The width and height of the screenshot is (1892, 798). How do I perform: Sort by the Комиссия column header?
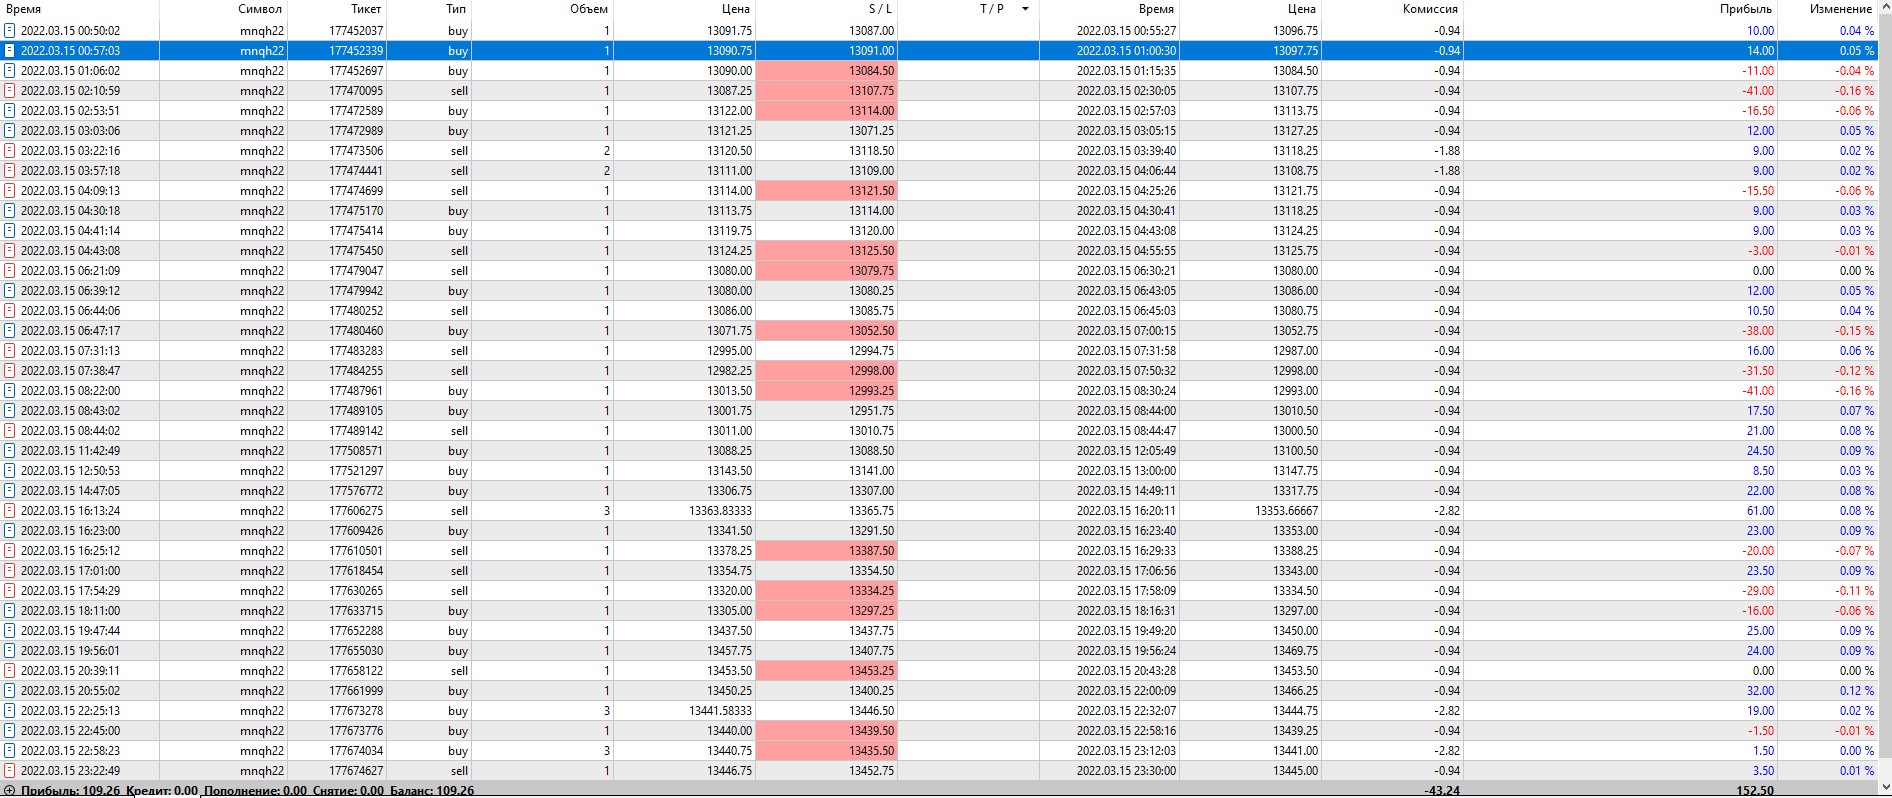(1430, 9)
